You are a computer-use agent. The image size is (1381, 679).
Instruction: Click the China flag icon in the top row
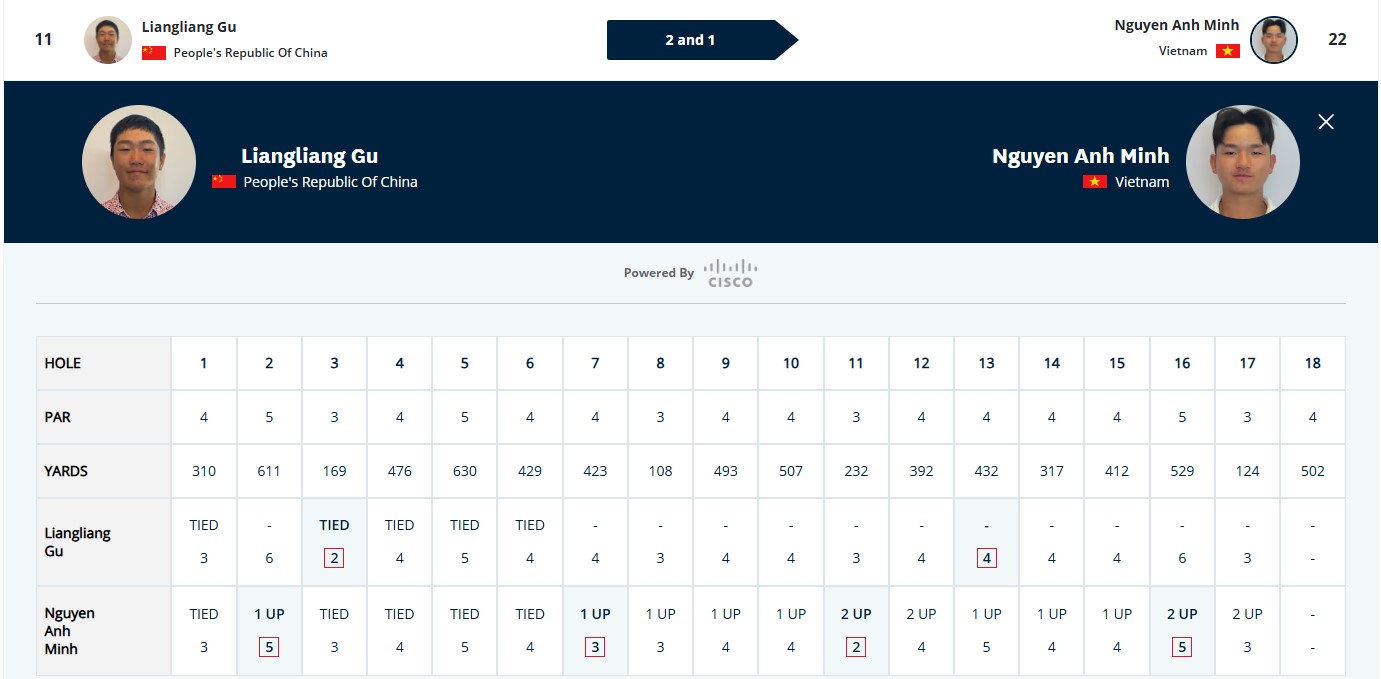[x=154, y=53]
